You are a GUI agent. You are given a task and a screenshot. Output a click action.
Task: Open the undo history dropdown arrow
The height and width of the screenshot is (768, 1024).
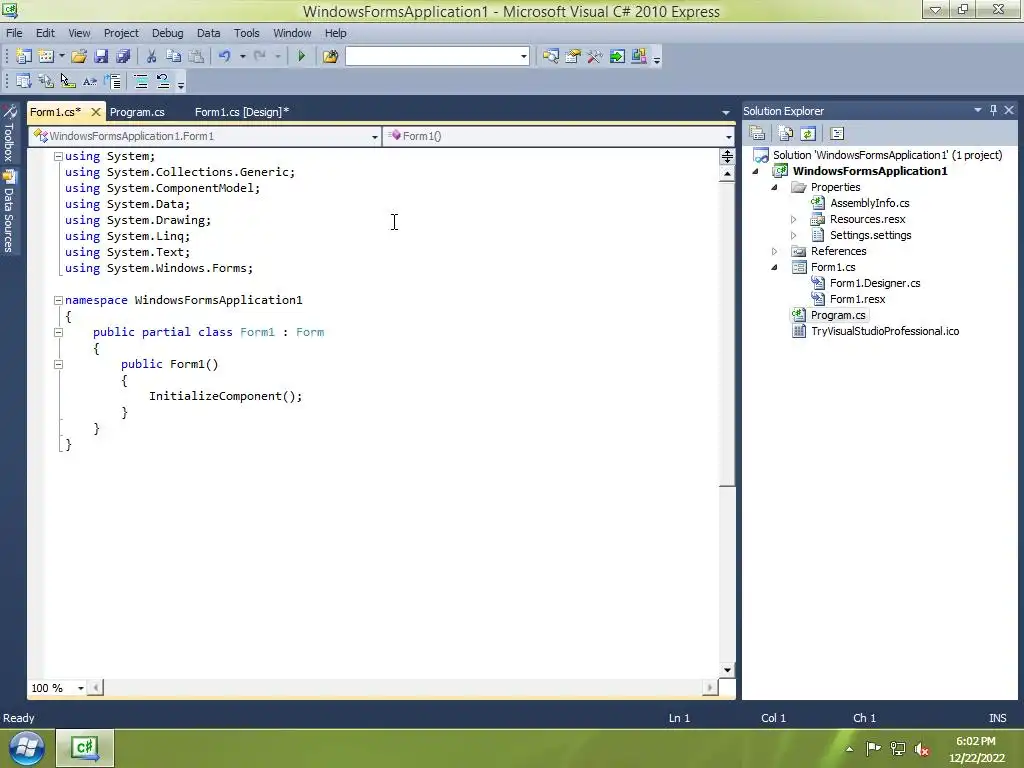coord(242,57)
